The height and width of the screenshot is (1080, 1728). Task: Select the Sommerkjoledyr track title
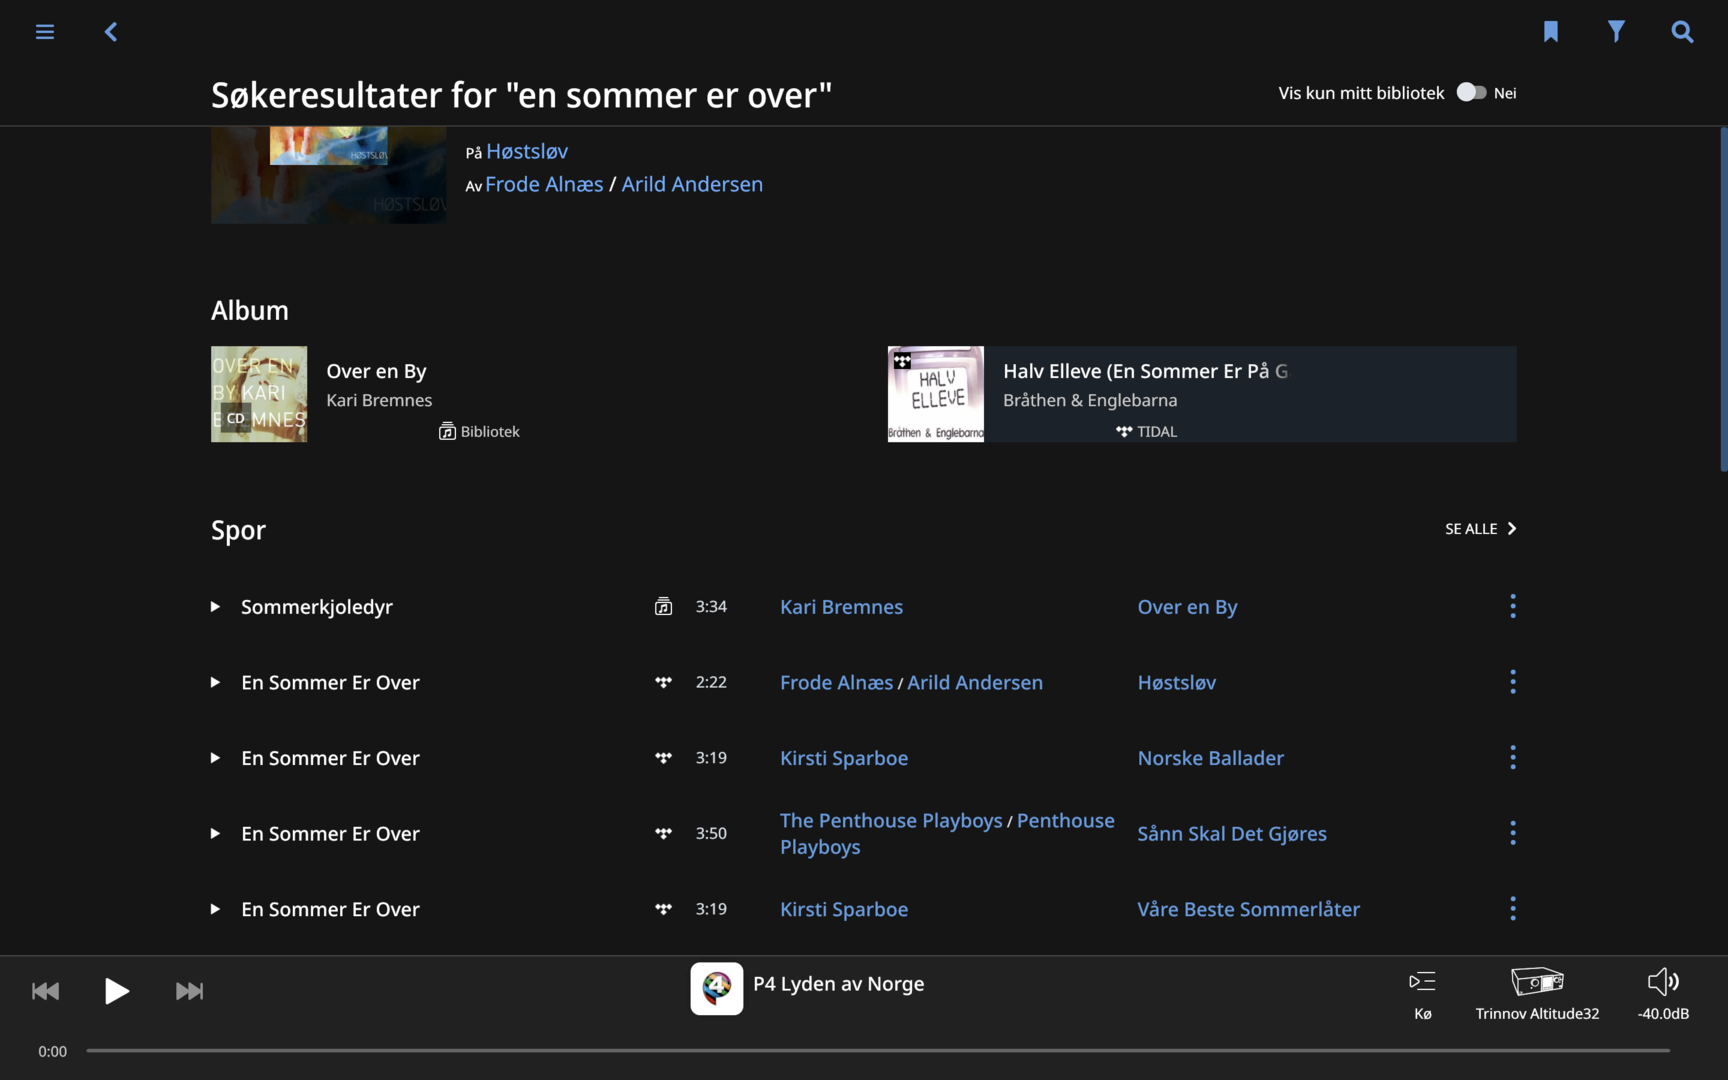click(317, 607)
